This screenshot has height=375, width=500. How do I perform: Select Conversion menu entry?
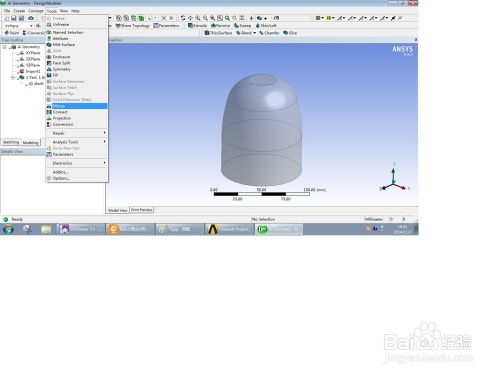pos(77,124)
